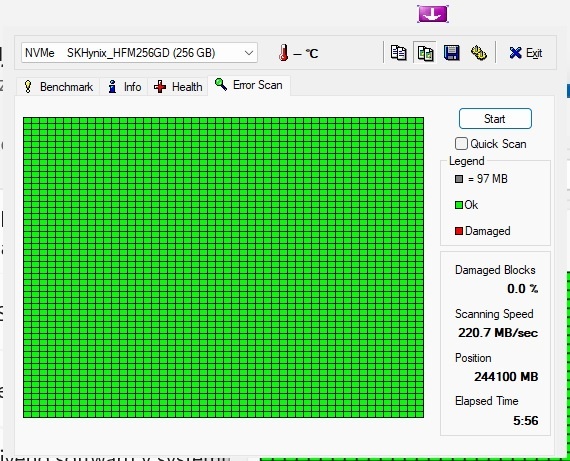
Task: Click the drive selector chevron arrow
Action: pos(249,53)
